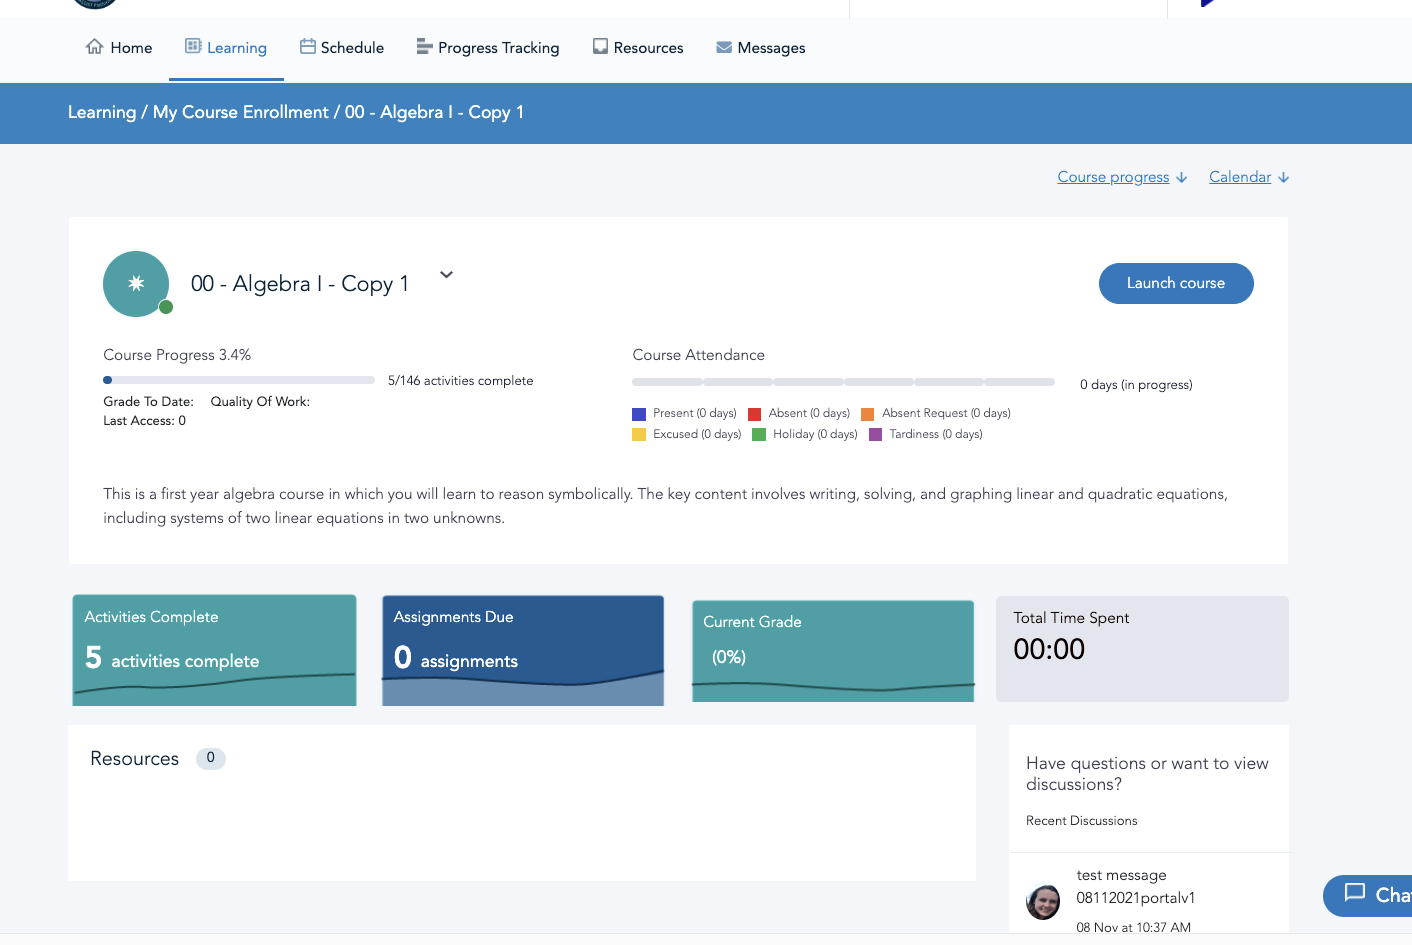Click the Messages envelope icon
This screenshot has height=945, width=1412.
pos(724,47)
